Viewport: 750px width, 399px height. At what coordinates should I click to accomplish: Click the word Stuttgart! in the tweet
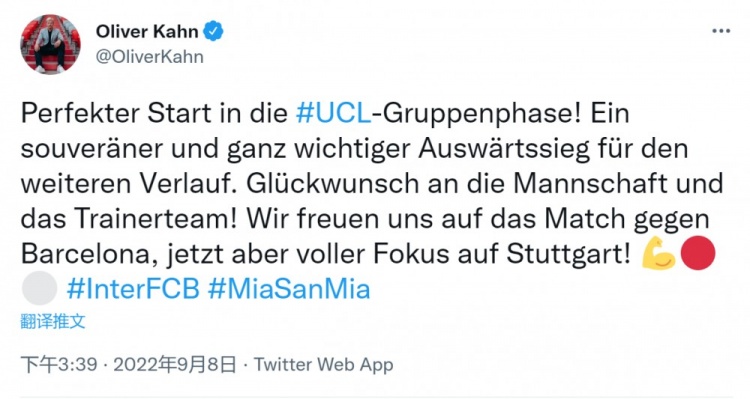pos(568,254)
